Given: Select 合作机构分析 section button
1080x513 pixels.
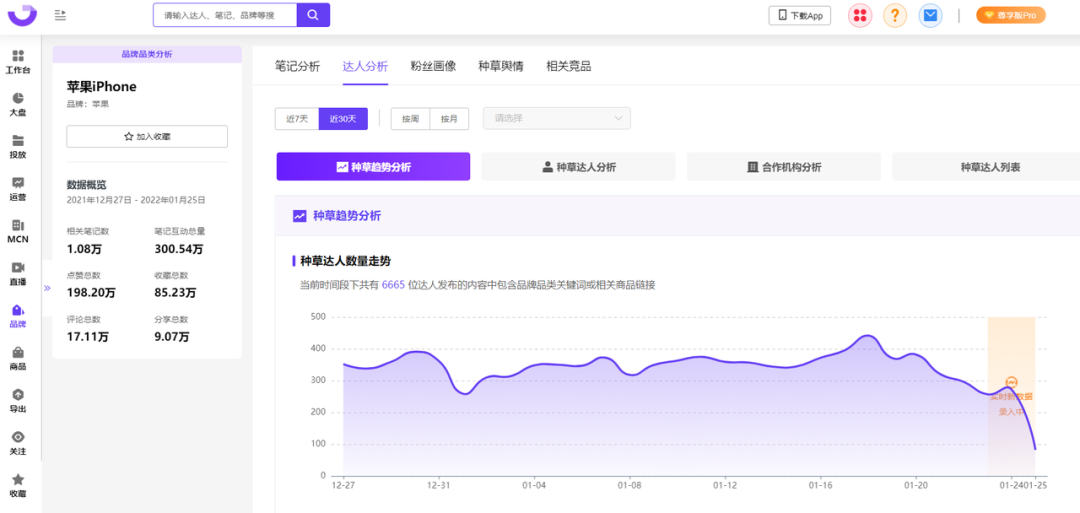Looking at the screenshot, I should (x=784, y=167).
